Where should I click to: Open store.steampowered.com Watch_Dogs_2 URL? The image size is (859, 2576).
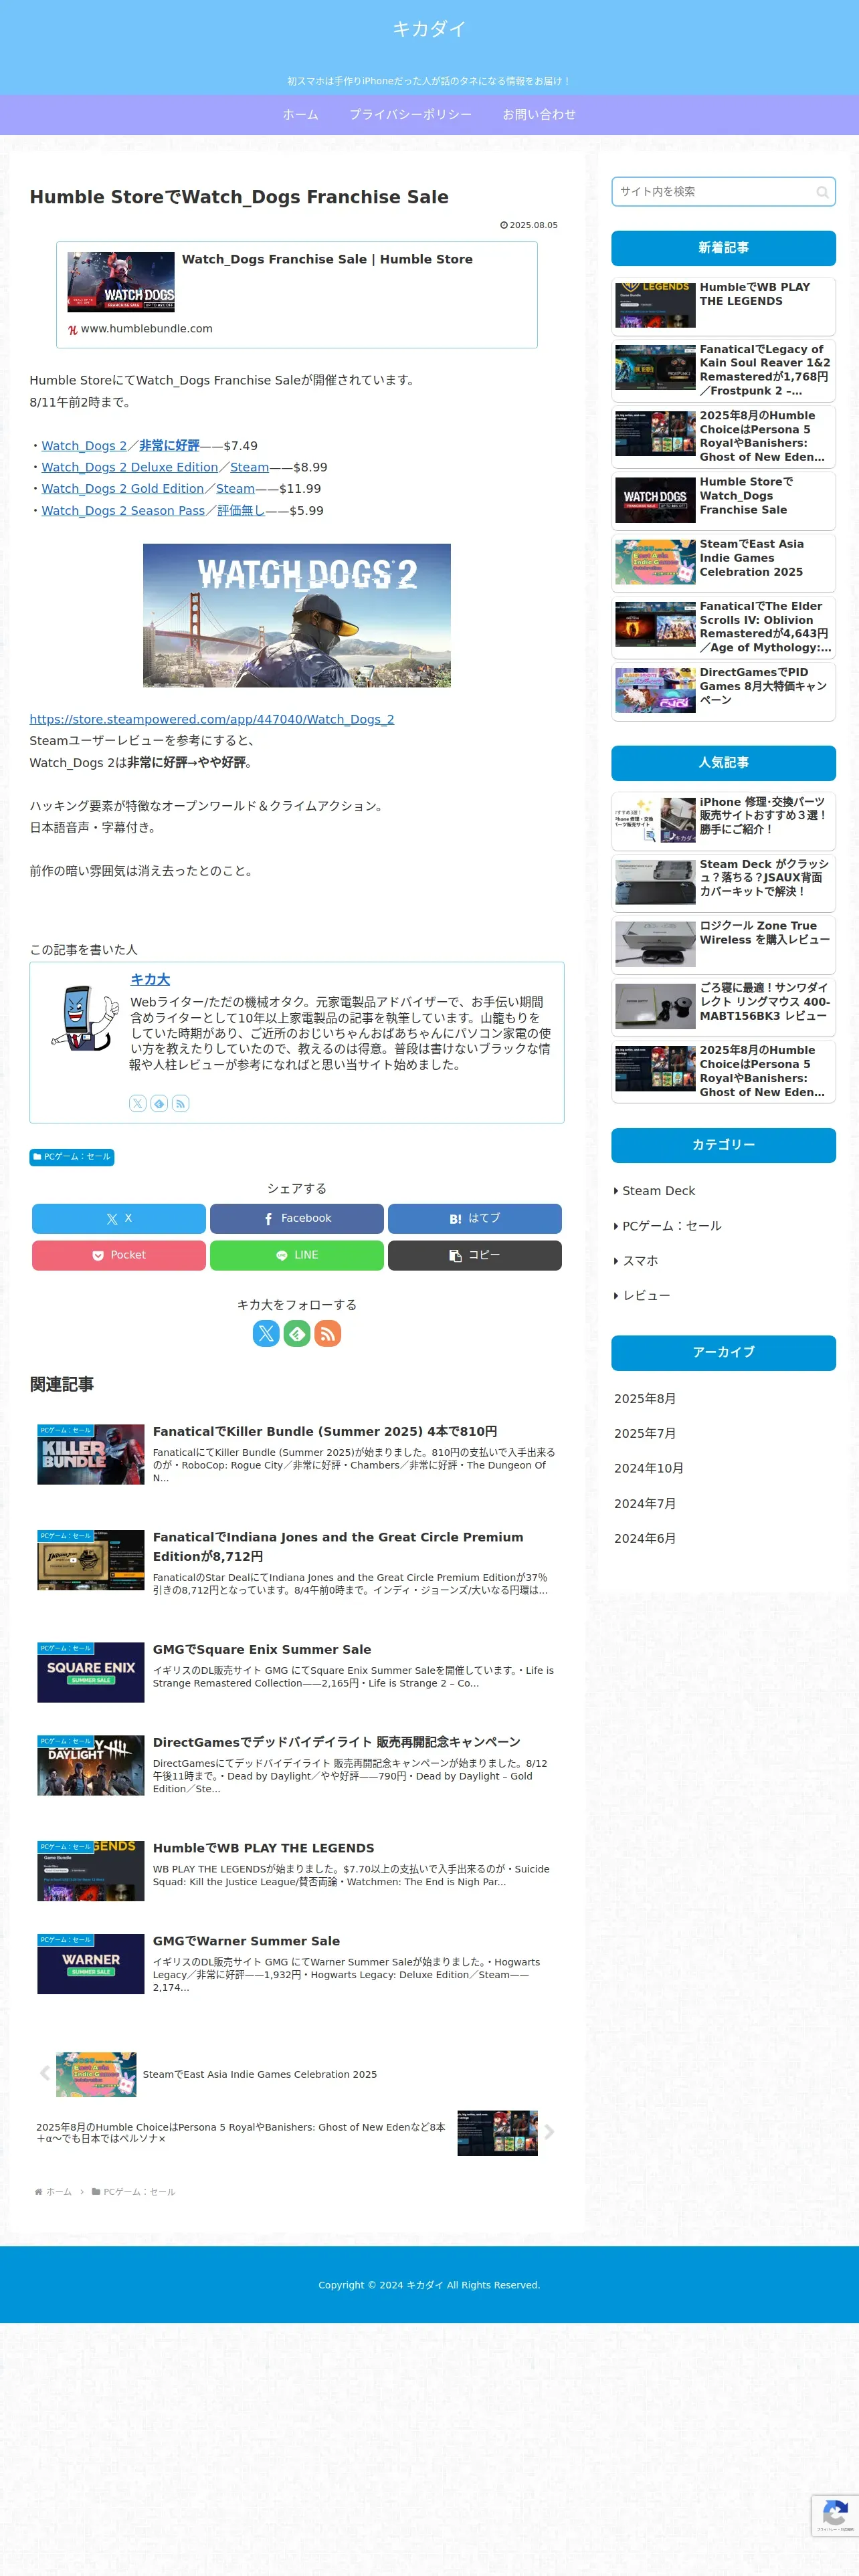coord(212,719)
